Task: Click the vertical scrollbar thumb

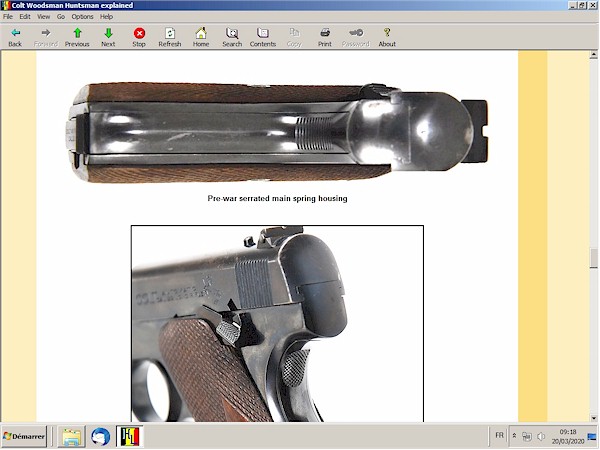Action: coord(593,258)
